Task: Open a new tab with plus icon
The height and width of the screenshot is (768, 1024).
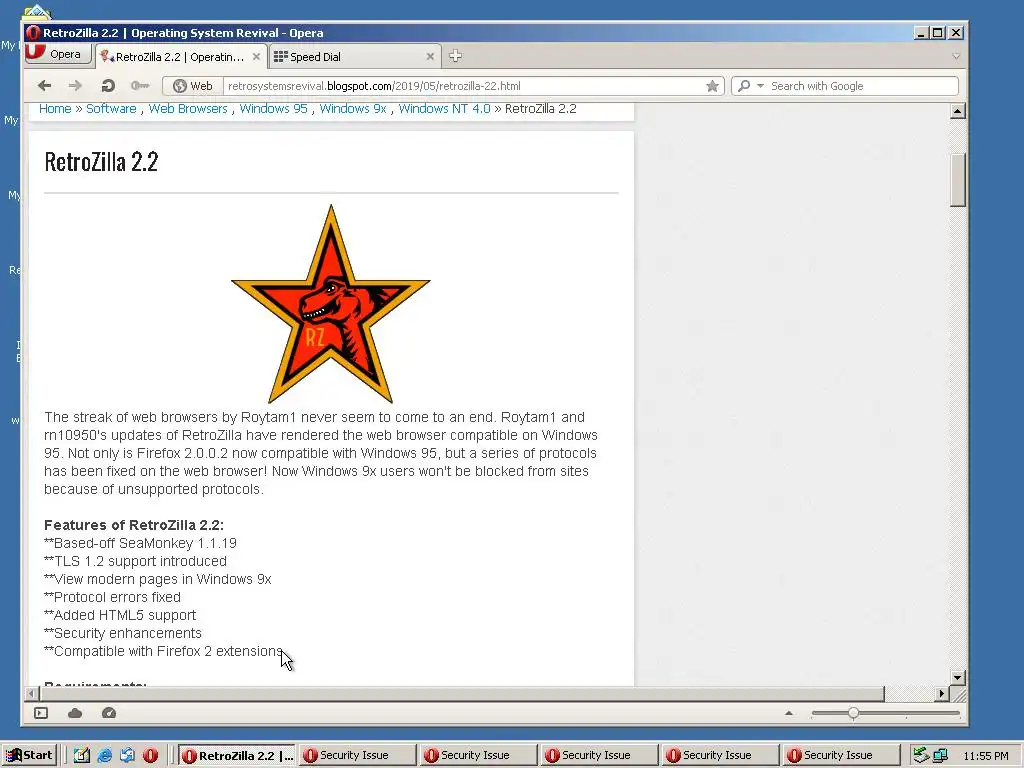Action: click(x=456, y=56)
